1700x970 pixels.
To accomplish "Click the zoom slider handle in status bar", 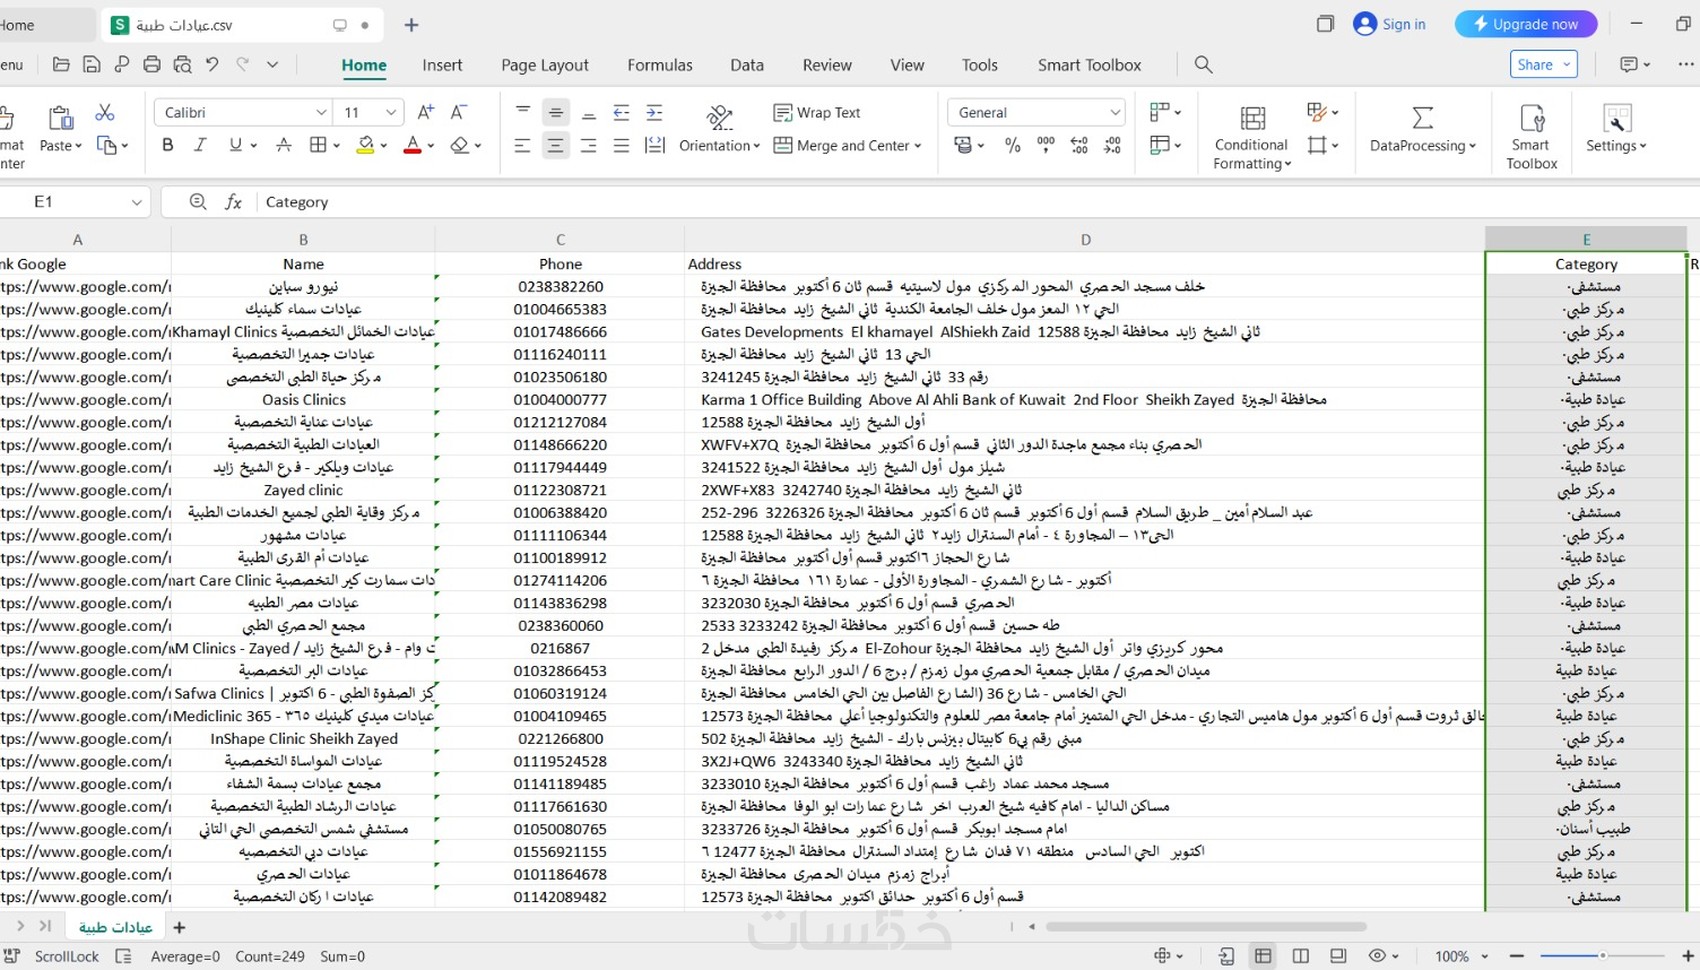I will (x=1602, y=956).
